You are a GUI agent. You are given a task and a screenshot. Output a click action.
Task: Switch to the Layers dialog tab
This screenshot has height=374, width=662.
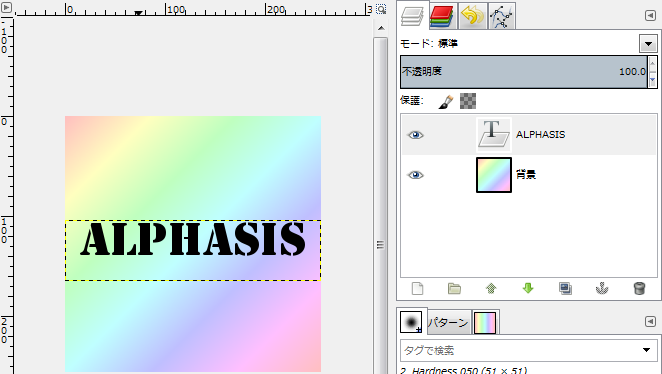pyautogui.click(x=412, y=16)
